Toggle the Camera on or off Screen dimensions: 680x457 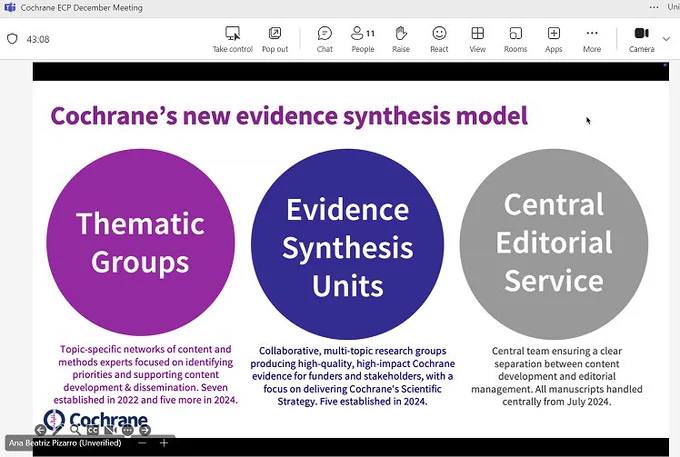pos(641,39)
